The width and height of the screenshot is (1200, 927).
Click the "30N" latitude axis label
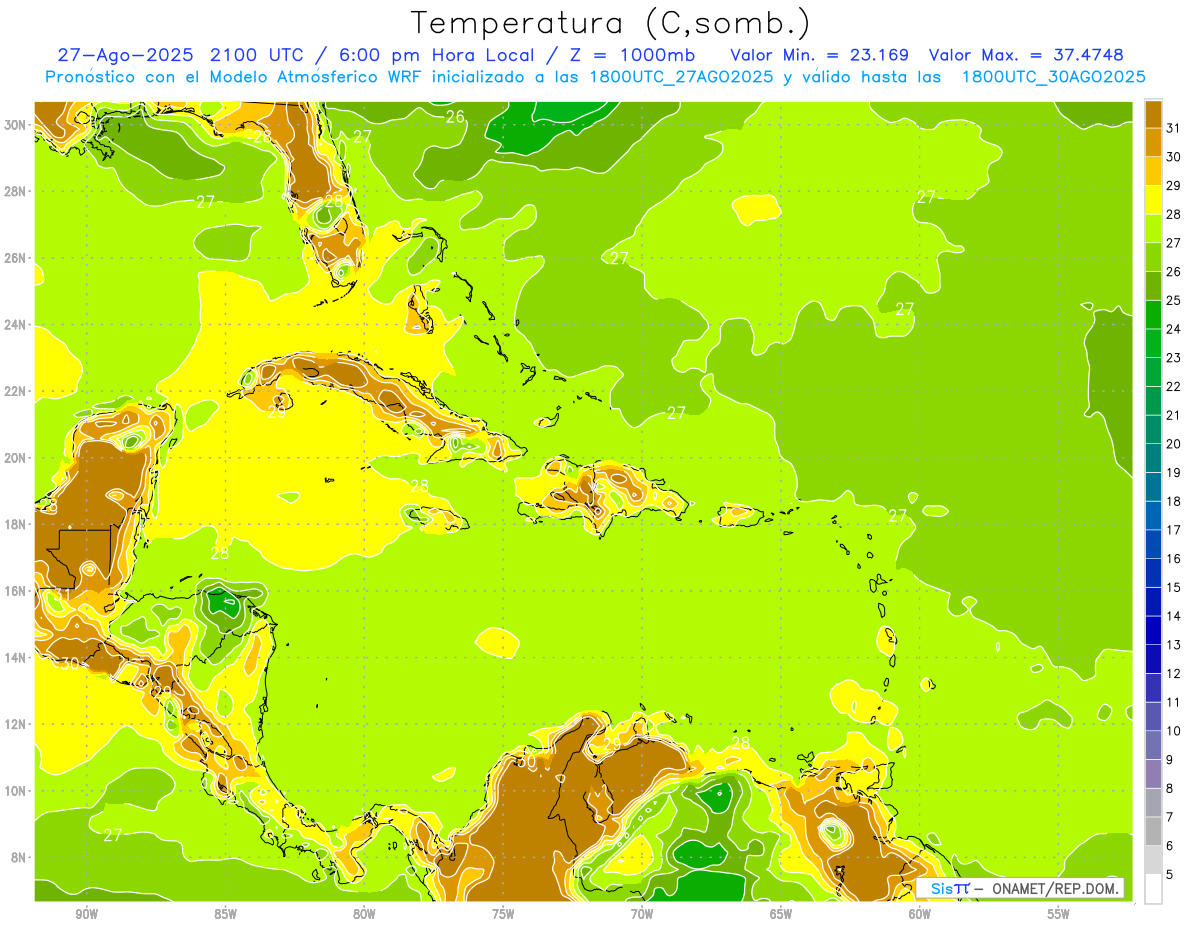click(x=16, y=124)
